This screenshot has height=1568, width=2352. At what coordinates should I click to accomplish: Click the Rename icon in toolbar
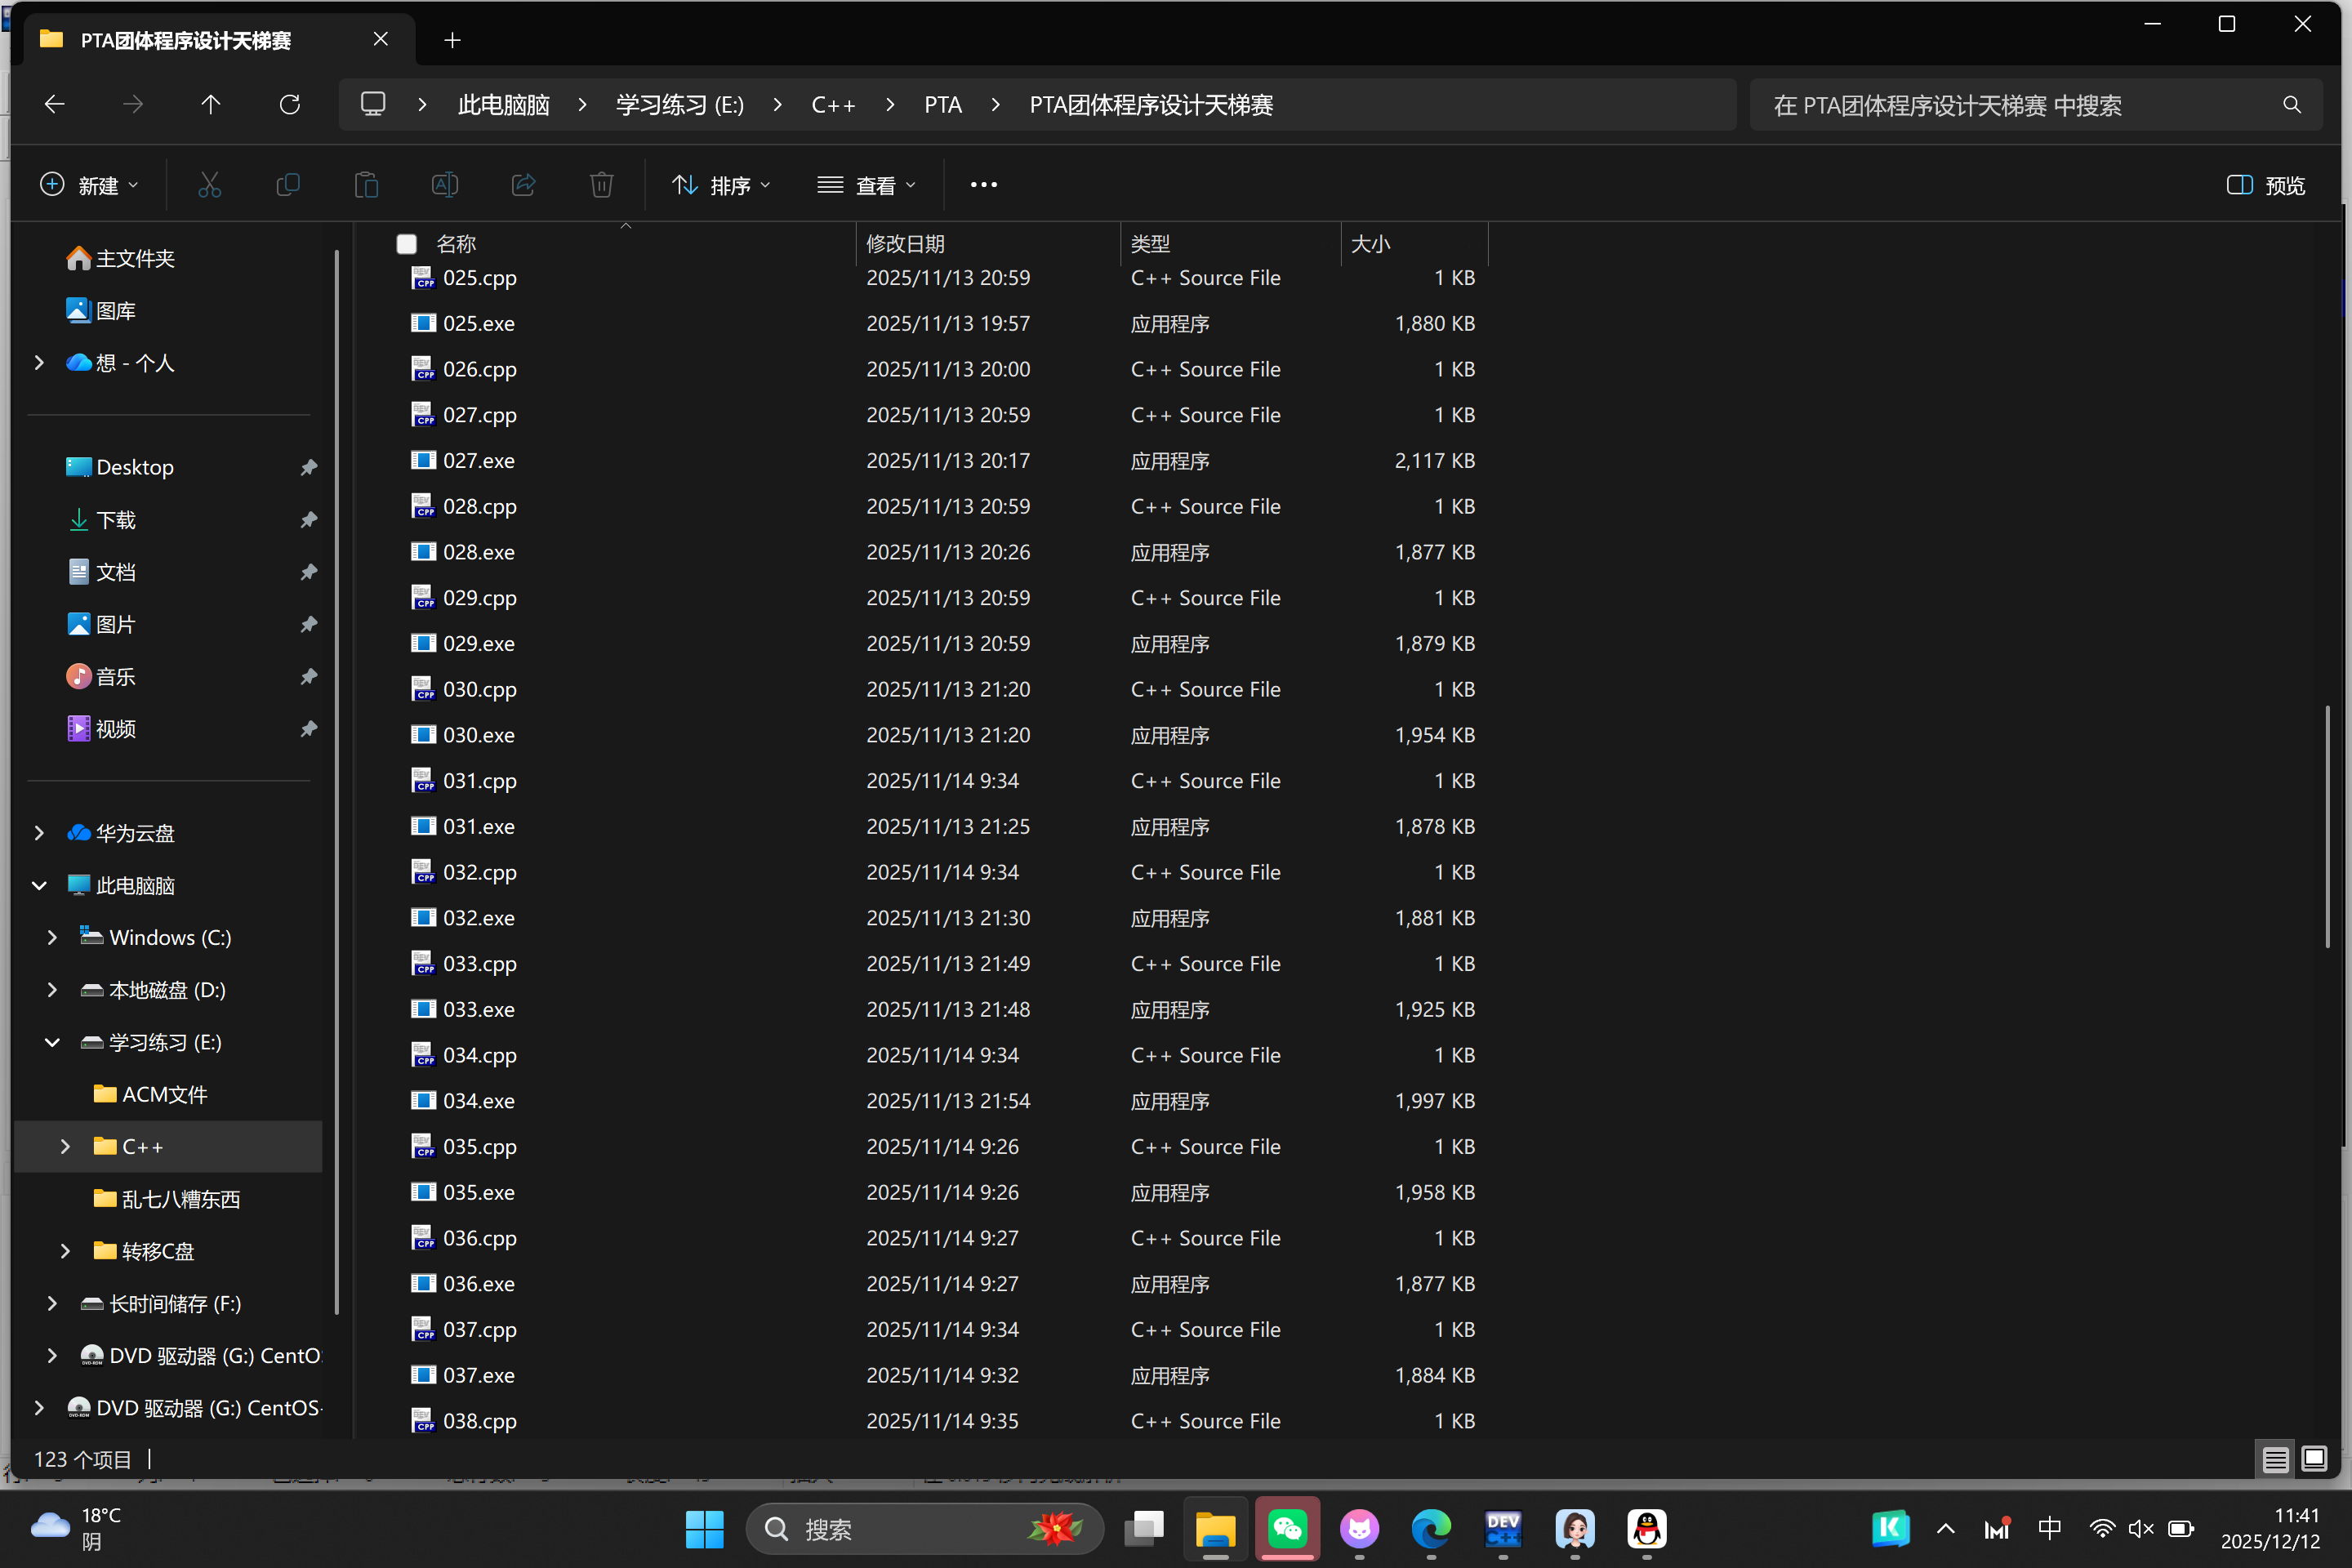pyautogui.click(x=445, y=185)
